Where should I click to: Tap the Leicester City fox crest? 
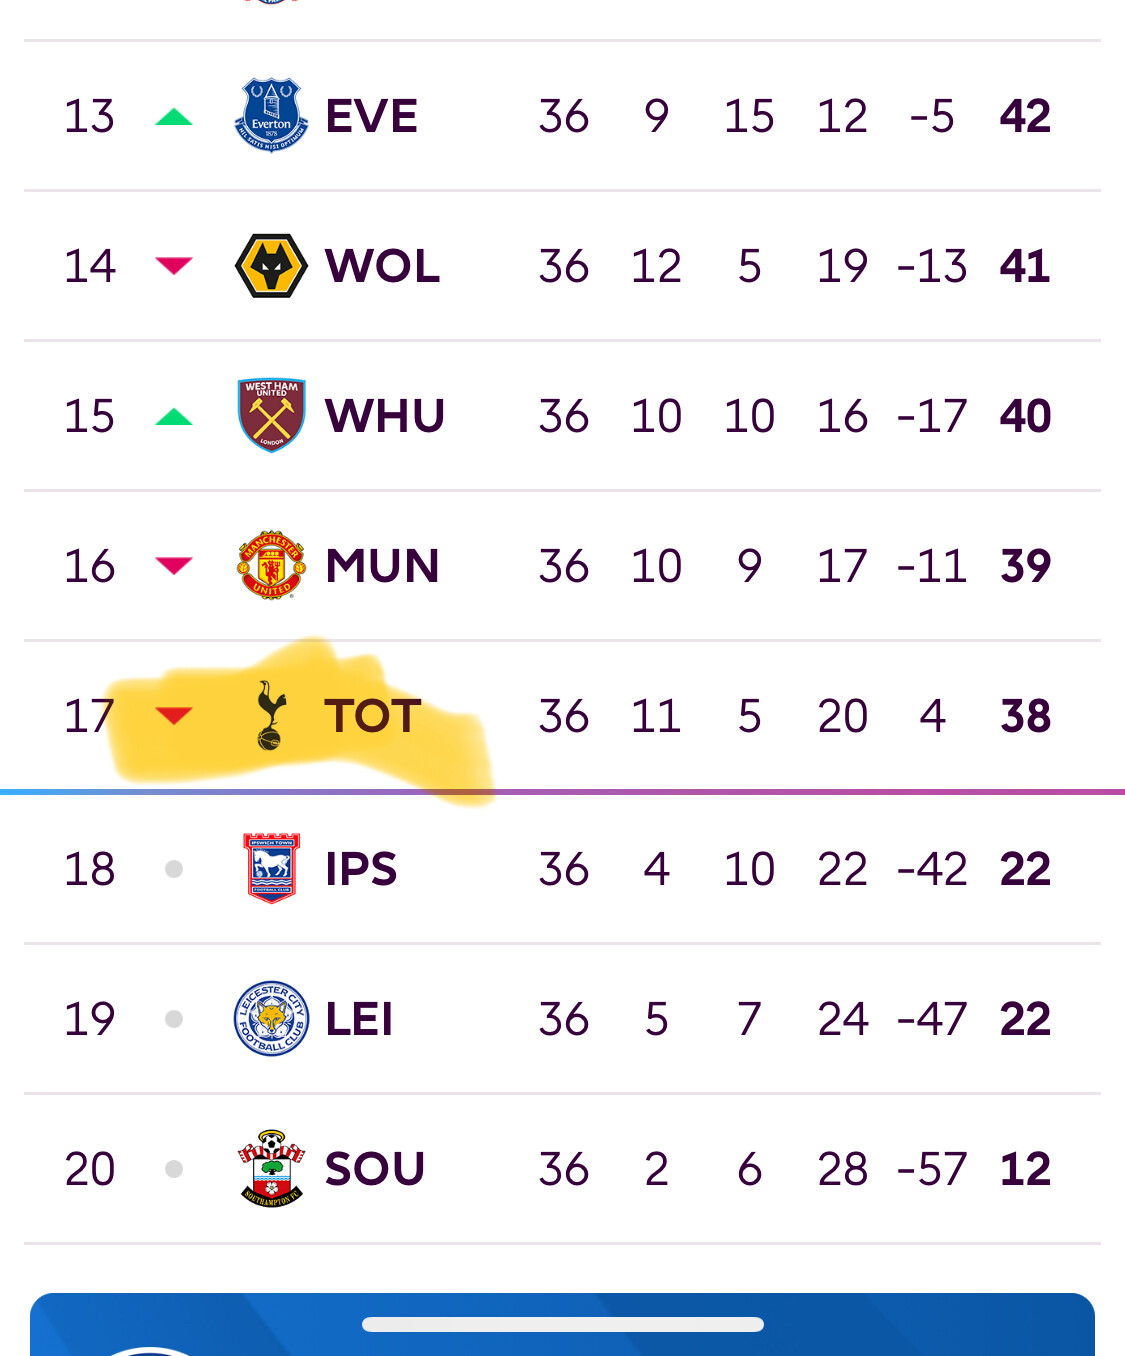click(271, 1018)
